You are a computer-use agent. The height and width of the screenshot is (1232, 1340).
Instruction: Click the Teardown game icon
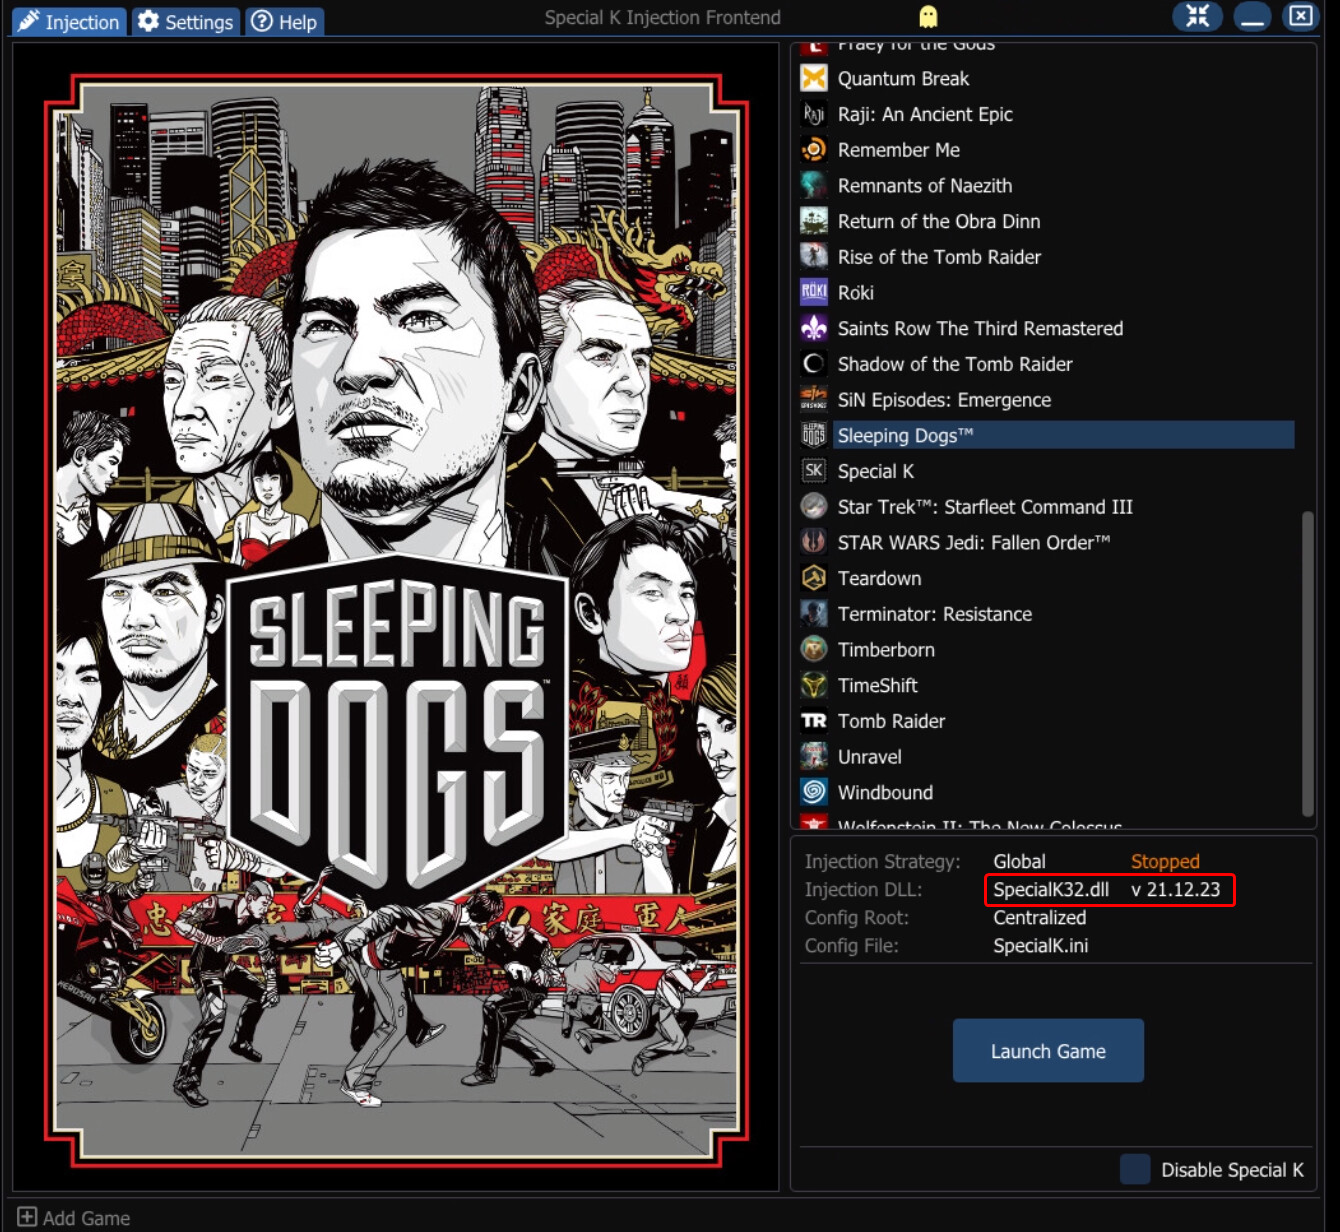click(813, 578)
